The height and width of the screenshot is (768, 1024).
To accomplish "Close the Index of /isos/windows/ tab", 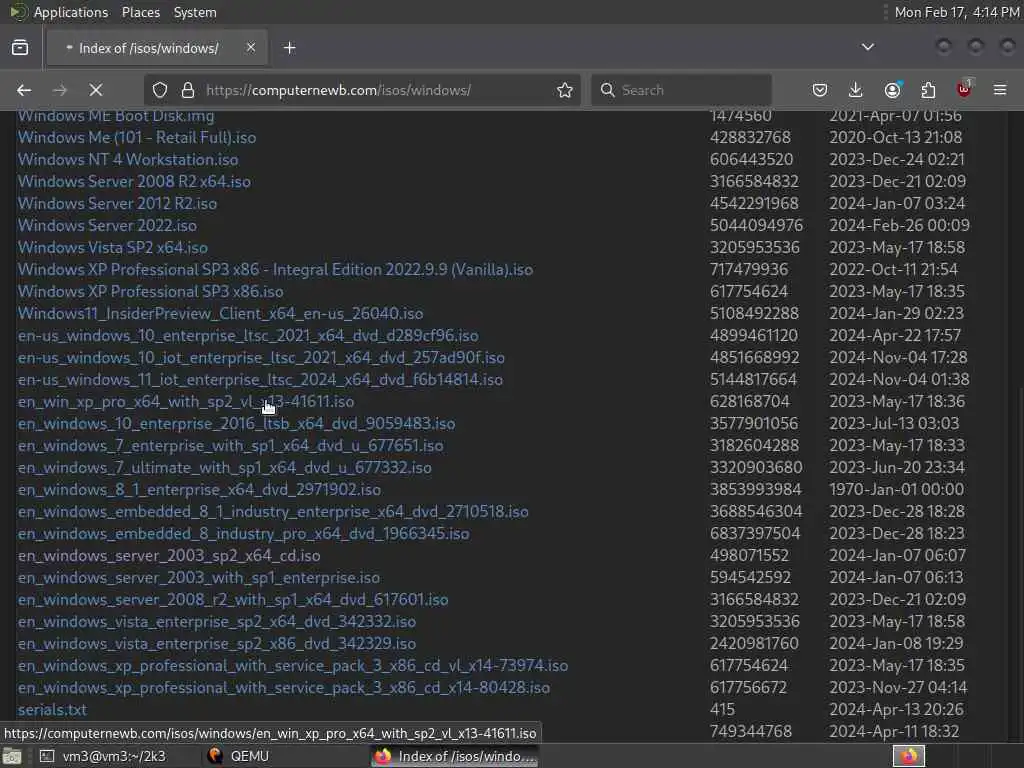I will 251,47.
